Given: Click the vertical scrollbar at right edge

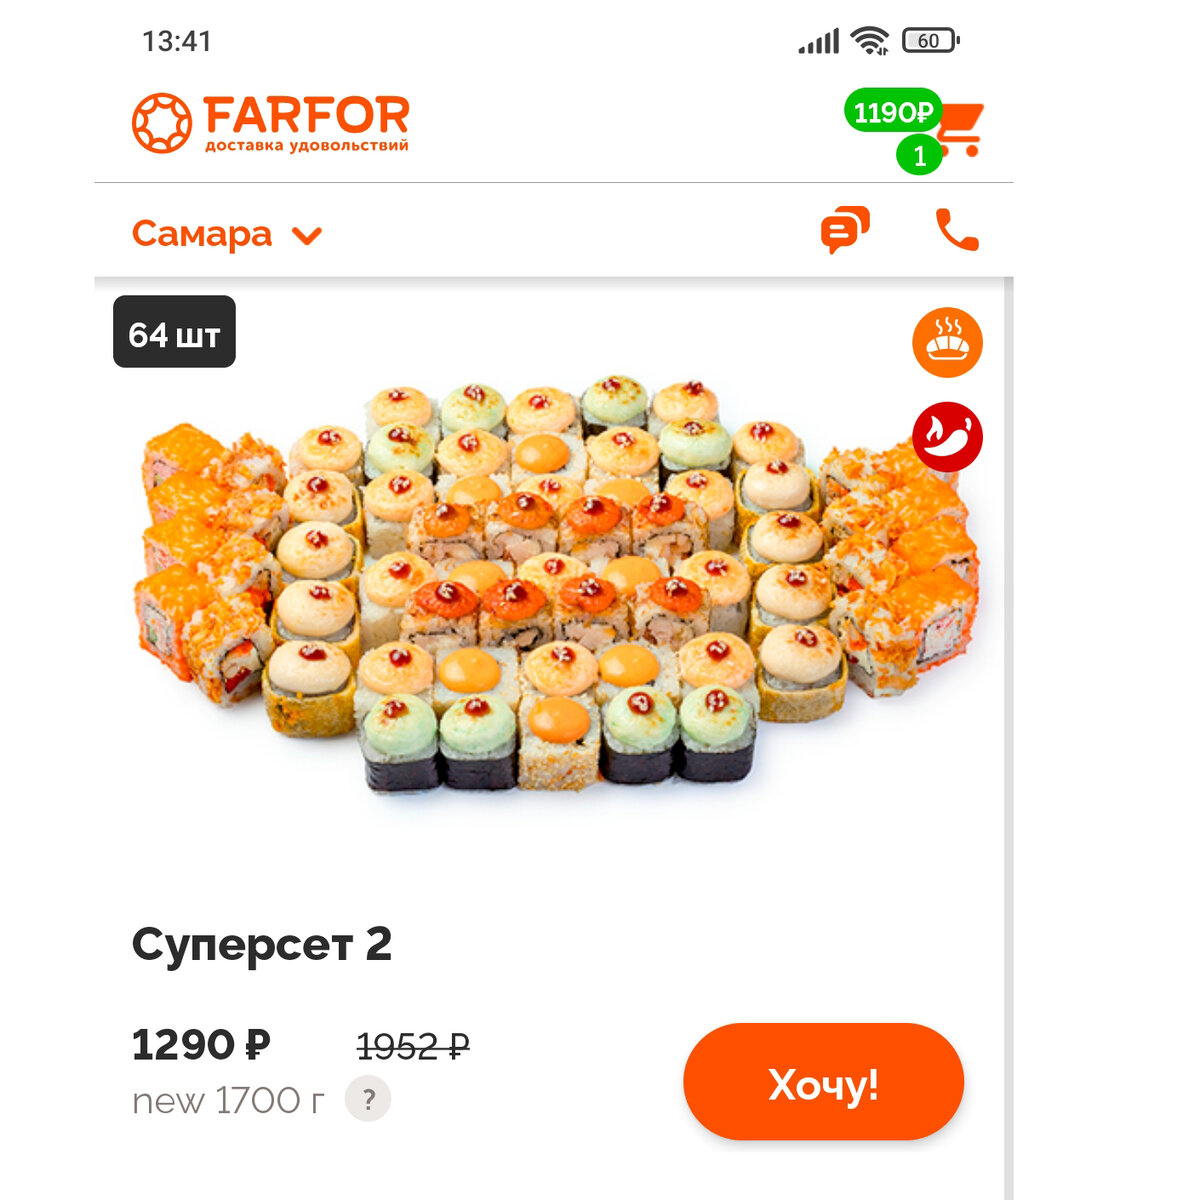Looking at the screenshot, I should click(1008, 738).
